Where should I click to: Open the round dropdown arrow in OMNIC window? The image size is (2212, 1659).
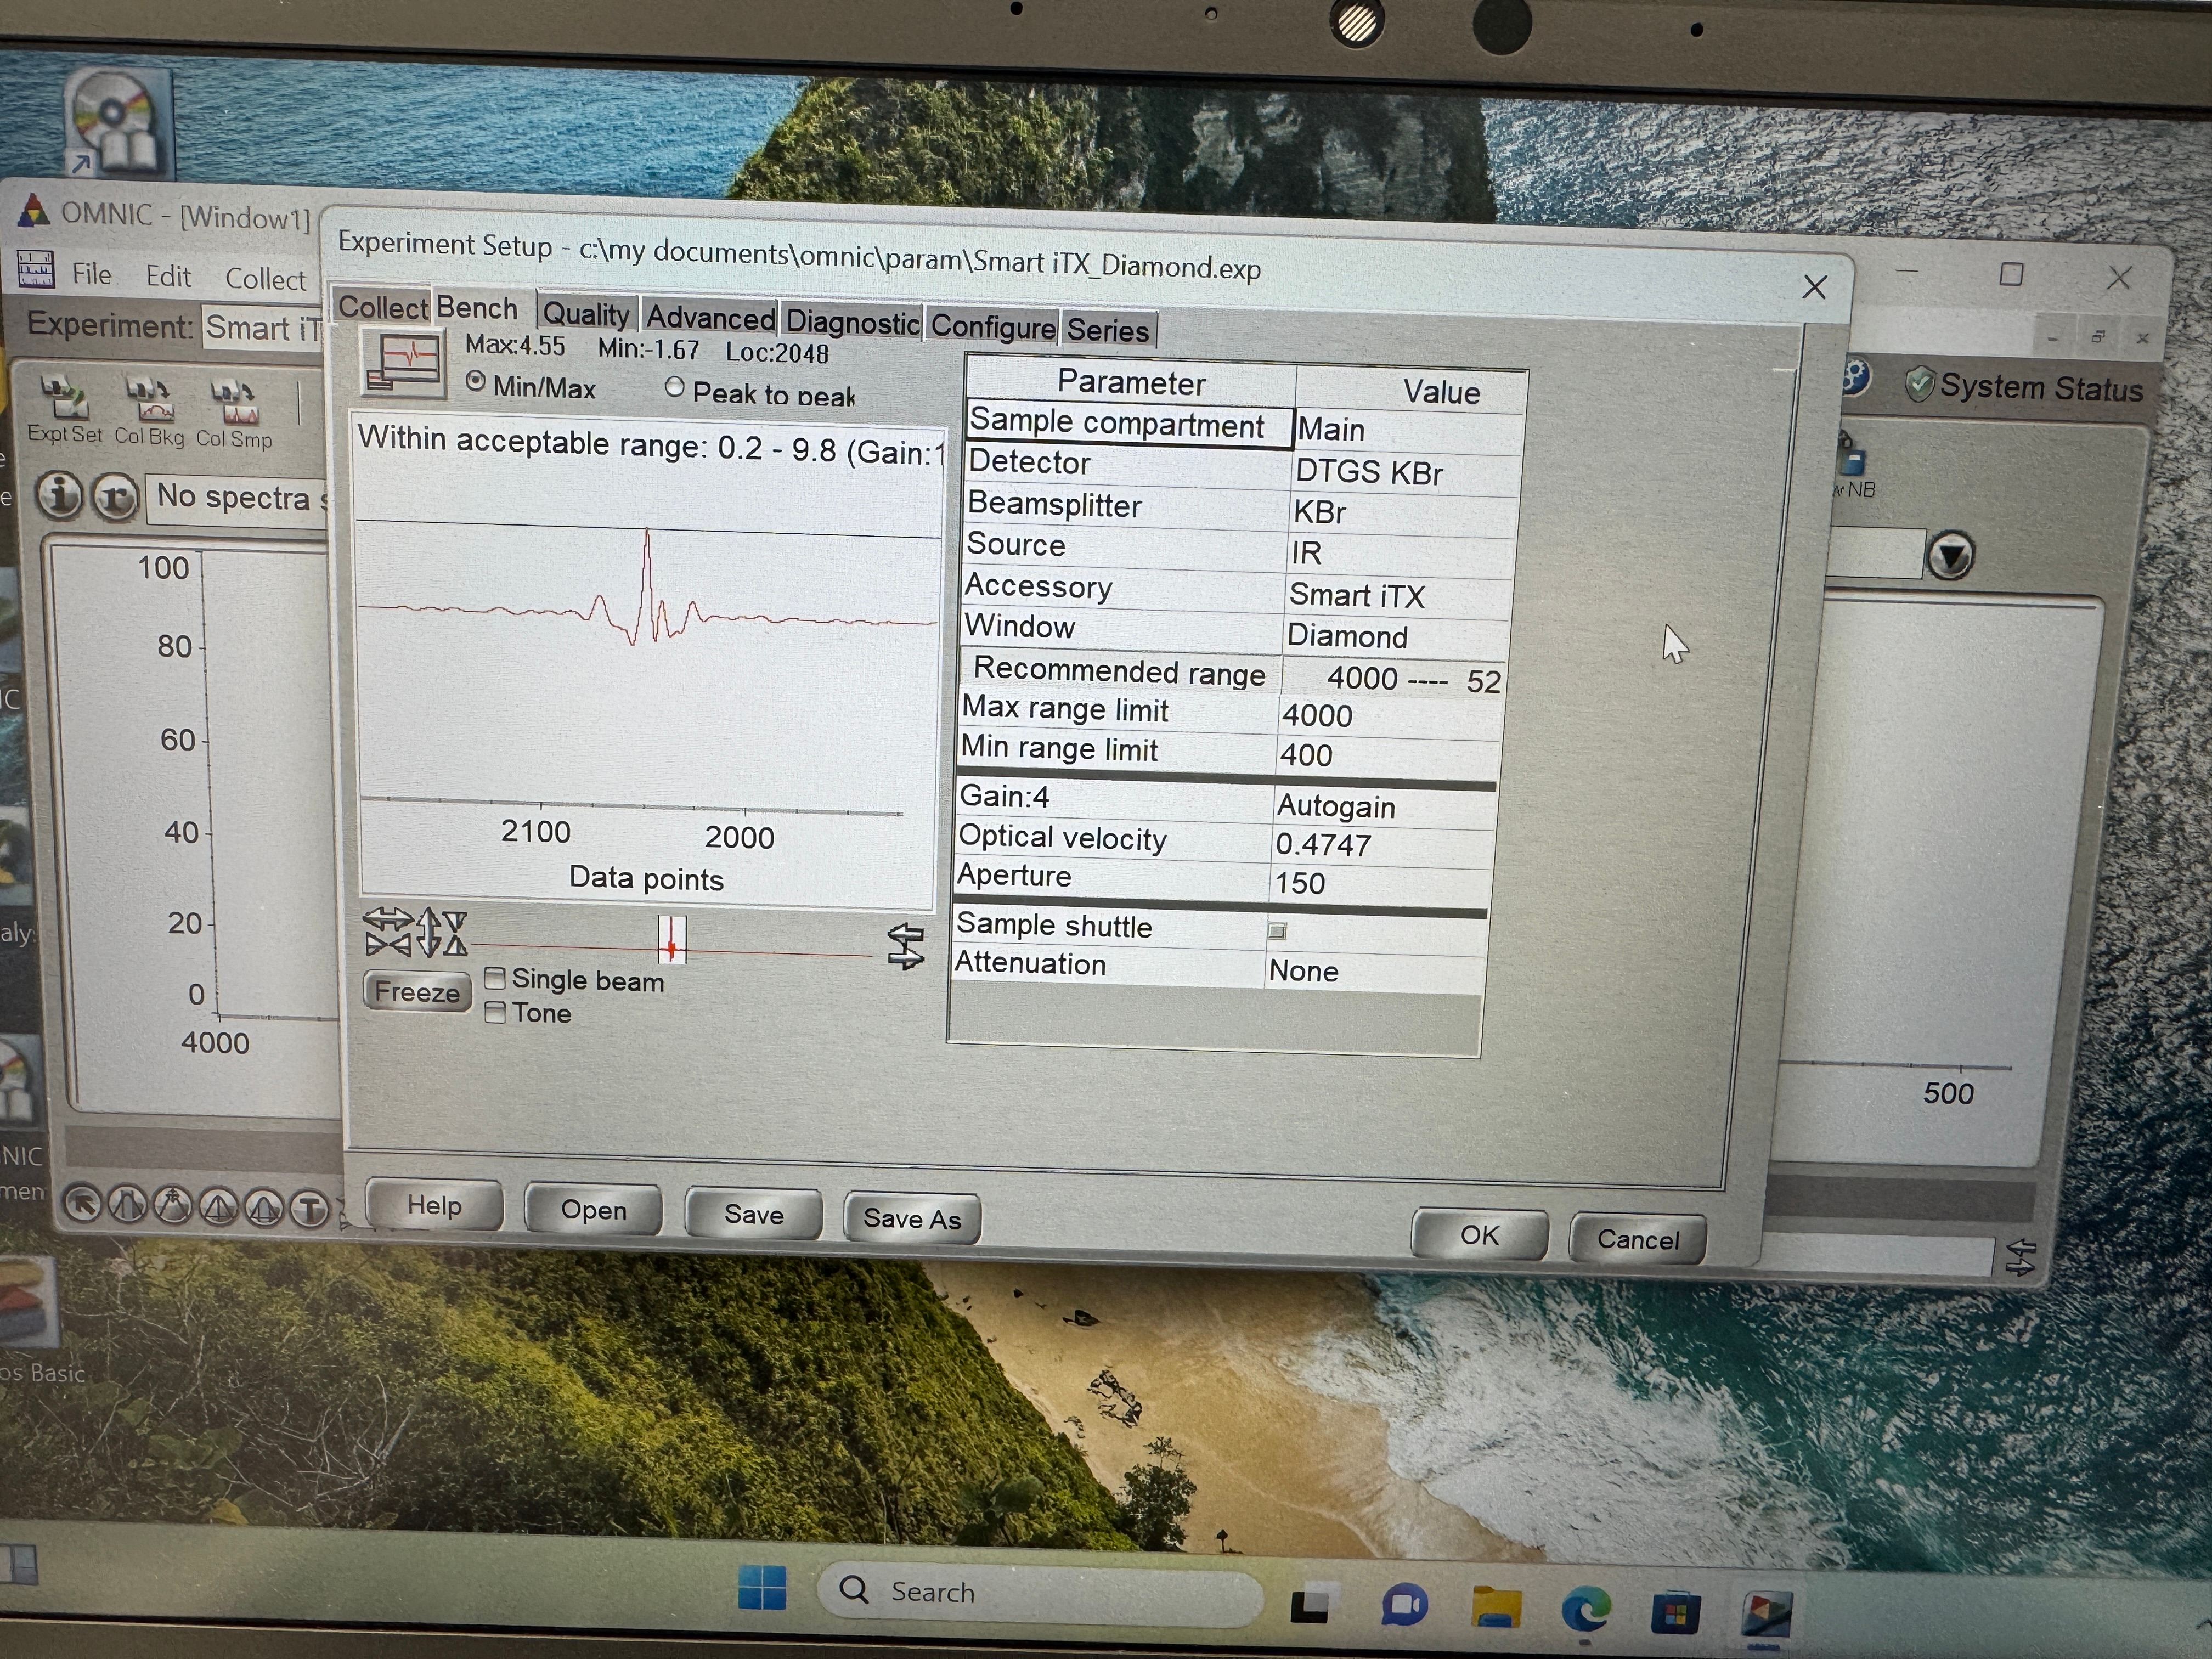click(x=1951, y=556)
